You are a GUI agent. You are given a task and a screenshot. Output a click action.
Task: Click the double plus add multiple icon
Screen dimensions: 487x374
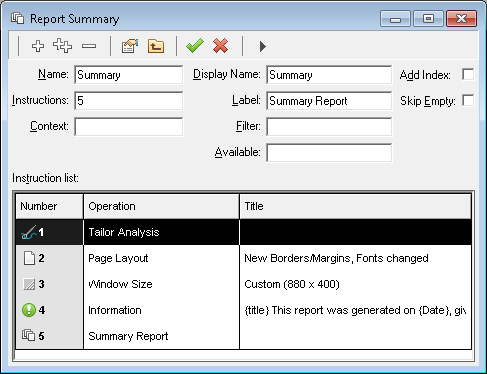[x=62, y=46]
